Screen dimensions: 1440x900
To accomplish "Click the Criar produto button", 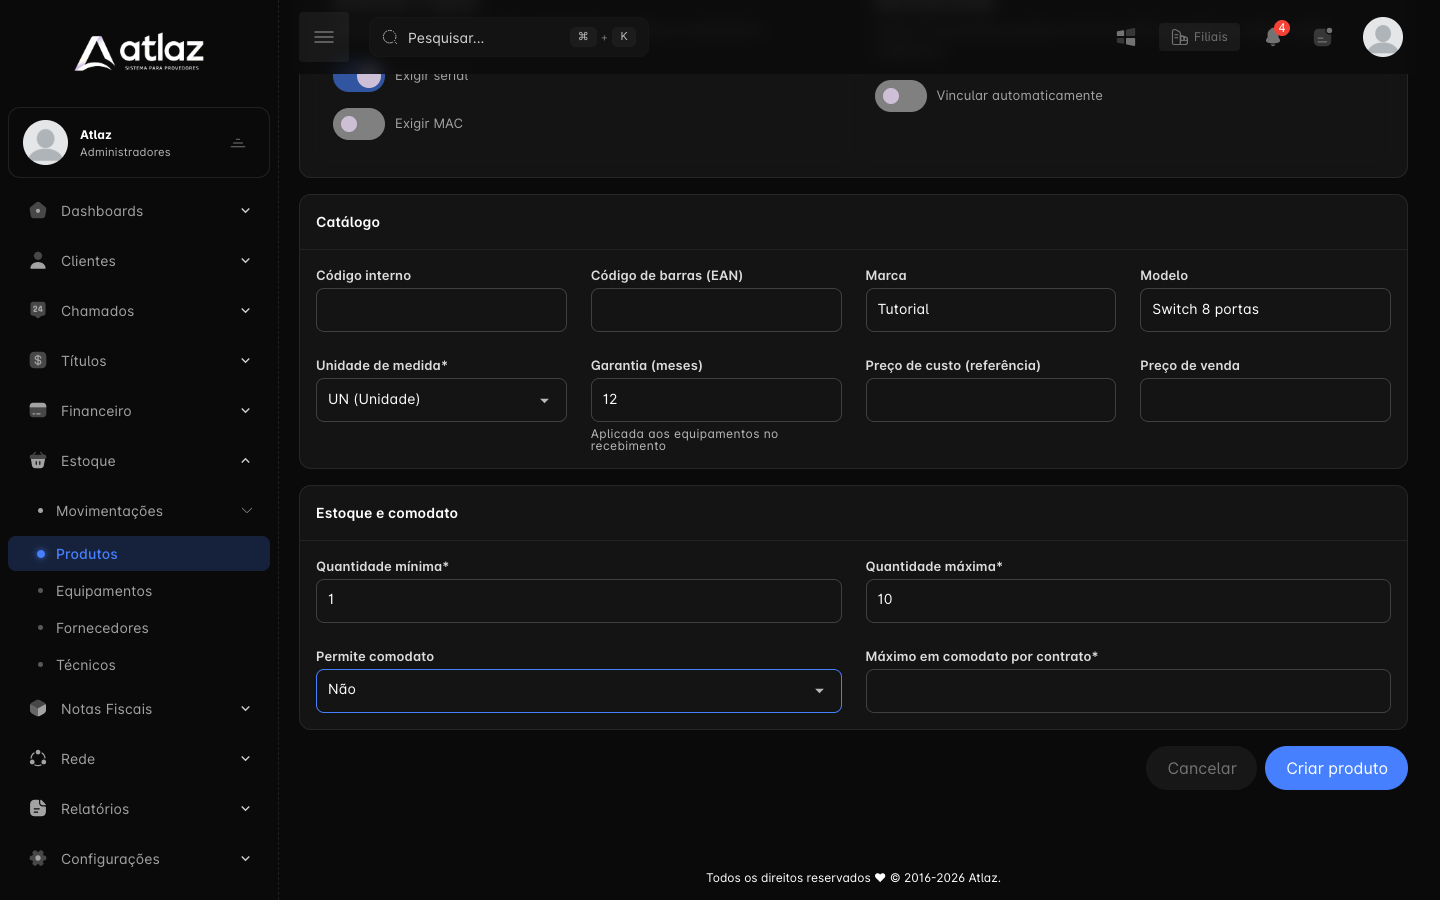I will pyautogui.click(x=1336, y=768).
